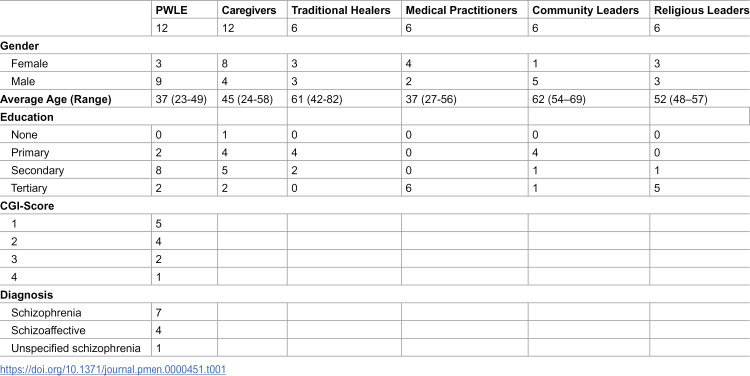Image resolution: width=750 pixels, height=376 pixels.
Task: Click the Diagnosis section heading
Action: coord(26,295)
